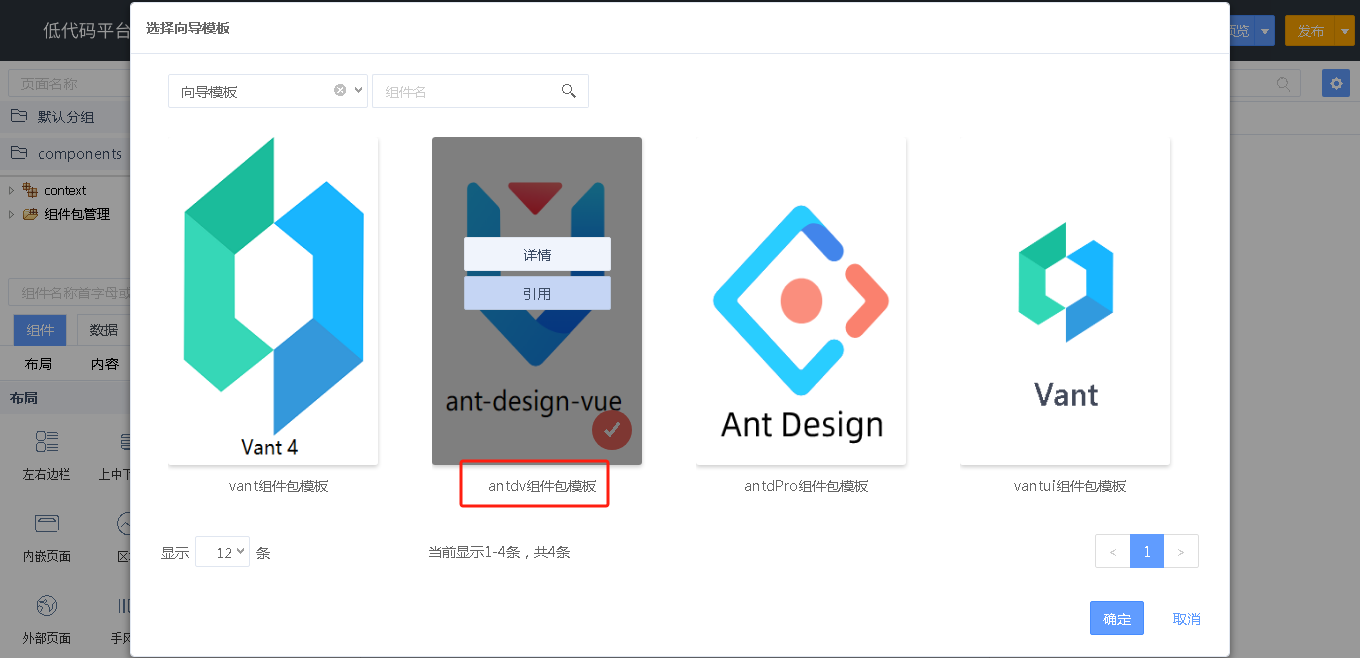This screenshot has width=1360, height=658.
Task: Click the 详情 button on antdv template
Action: [537, 254]
